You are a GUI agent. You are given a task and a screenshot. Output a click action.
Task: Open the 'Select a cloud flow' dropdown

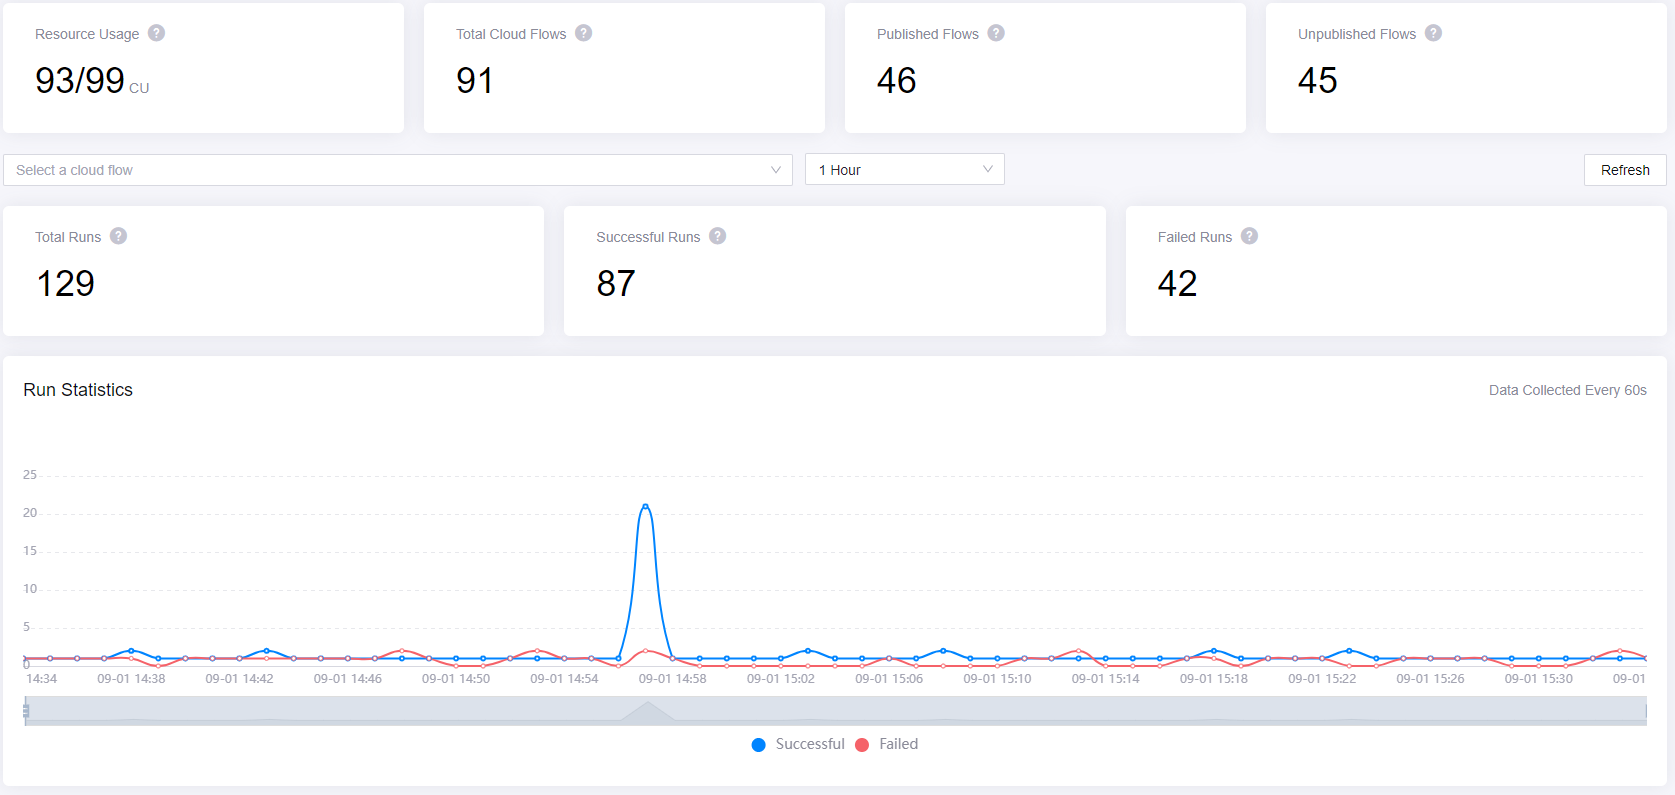(x=398, y=170)
